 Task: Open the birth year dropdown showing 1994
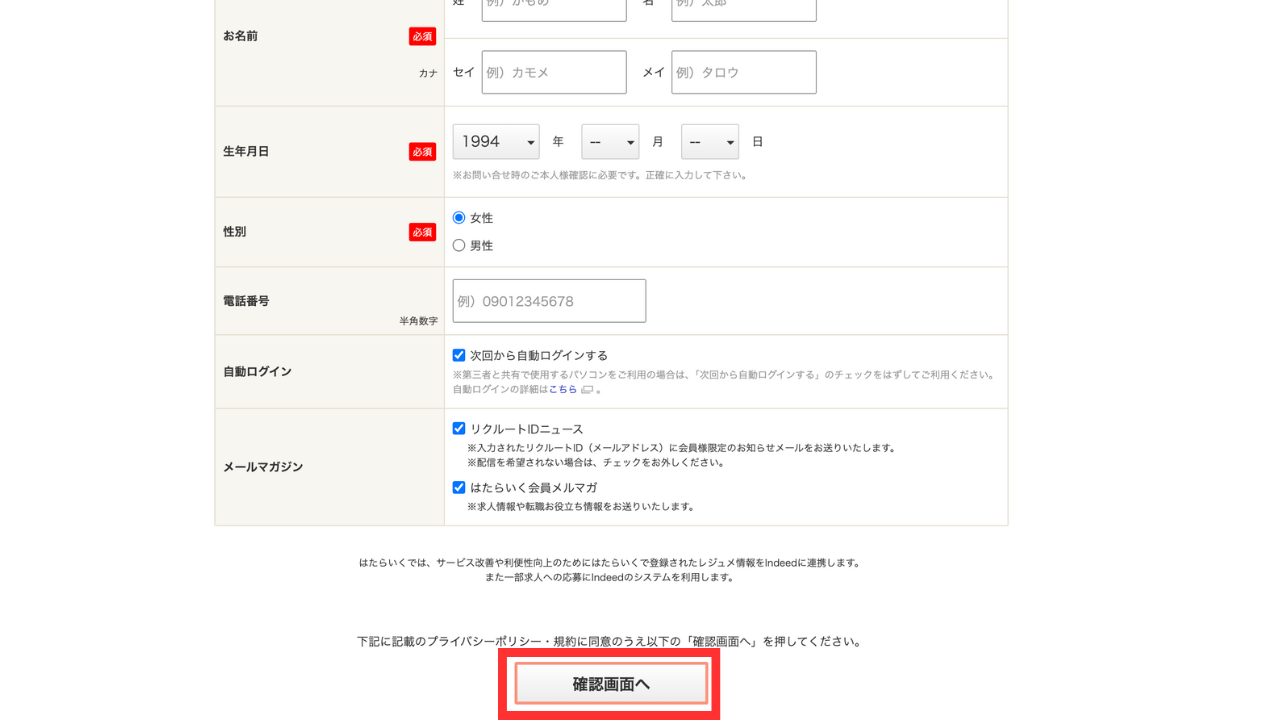[x=496, y=142]
